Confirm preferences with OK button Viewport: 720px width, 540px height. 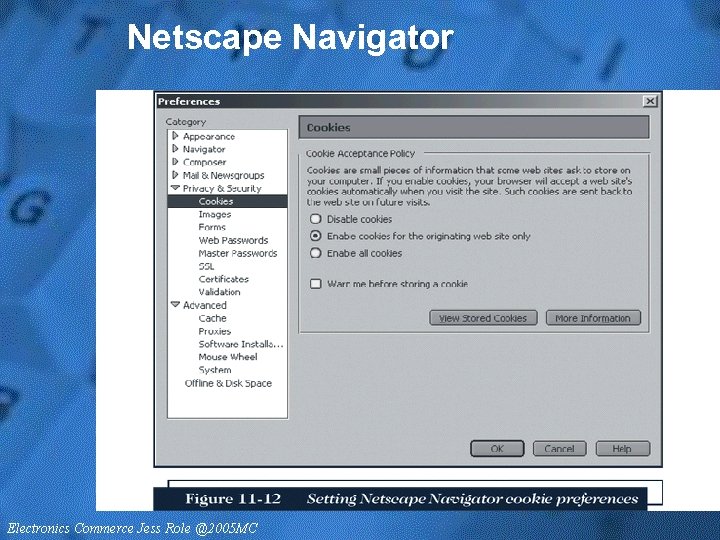coord(497,449)
